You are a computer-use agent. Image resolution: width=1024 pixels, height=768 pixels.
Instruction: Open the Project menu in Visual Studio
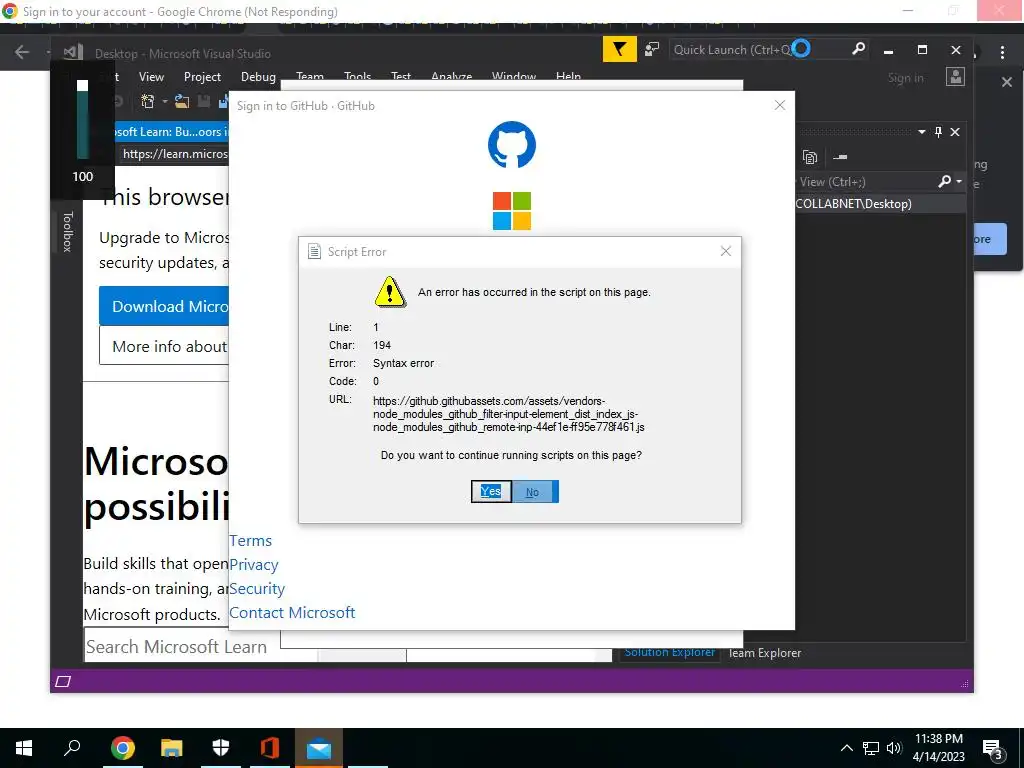tap(202, 77)
